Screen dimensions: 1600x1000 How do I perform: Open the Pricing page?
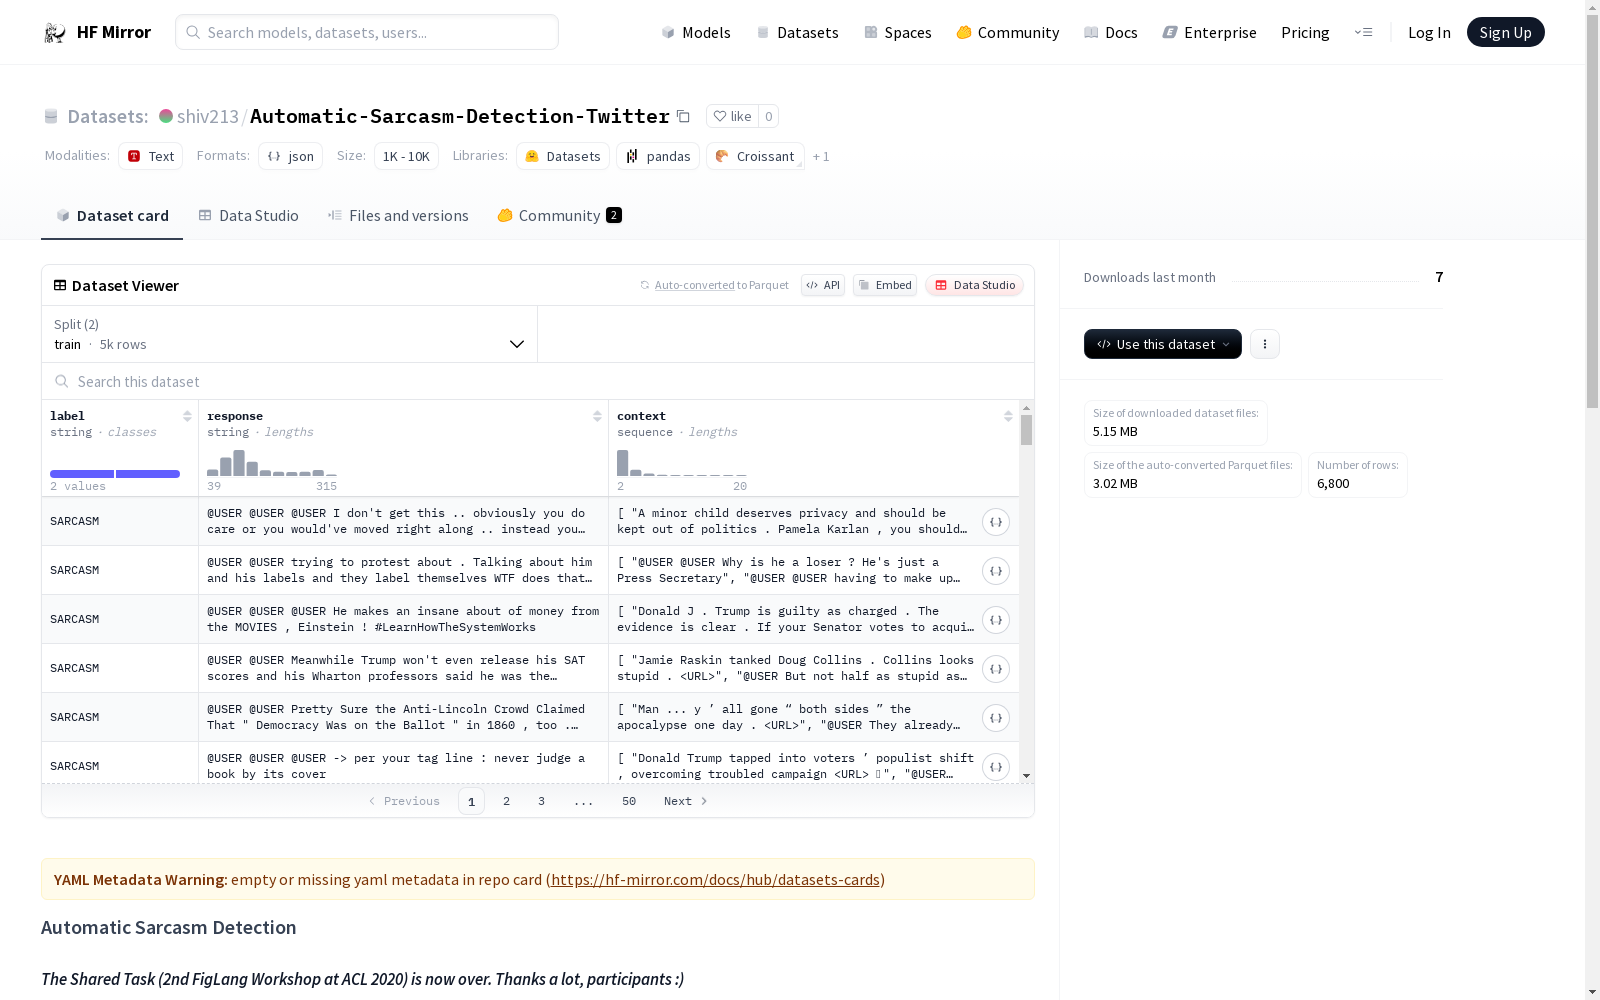(1305, 32)
